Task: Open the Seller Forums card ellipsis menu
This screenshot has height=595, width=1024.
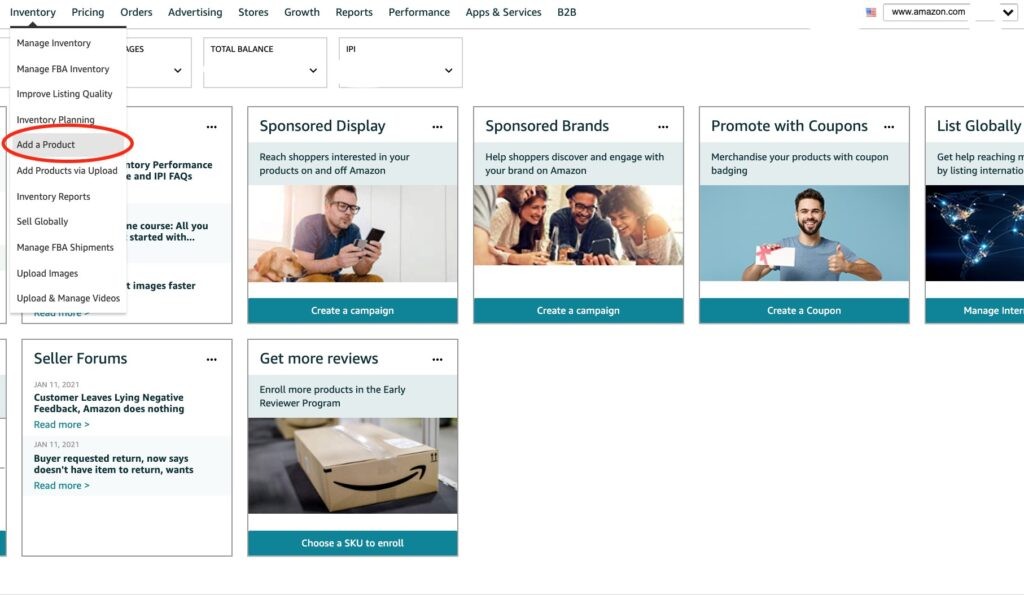Action: [212, 359]
